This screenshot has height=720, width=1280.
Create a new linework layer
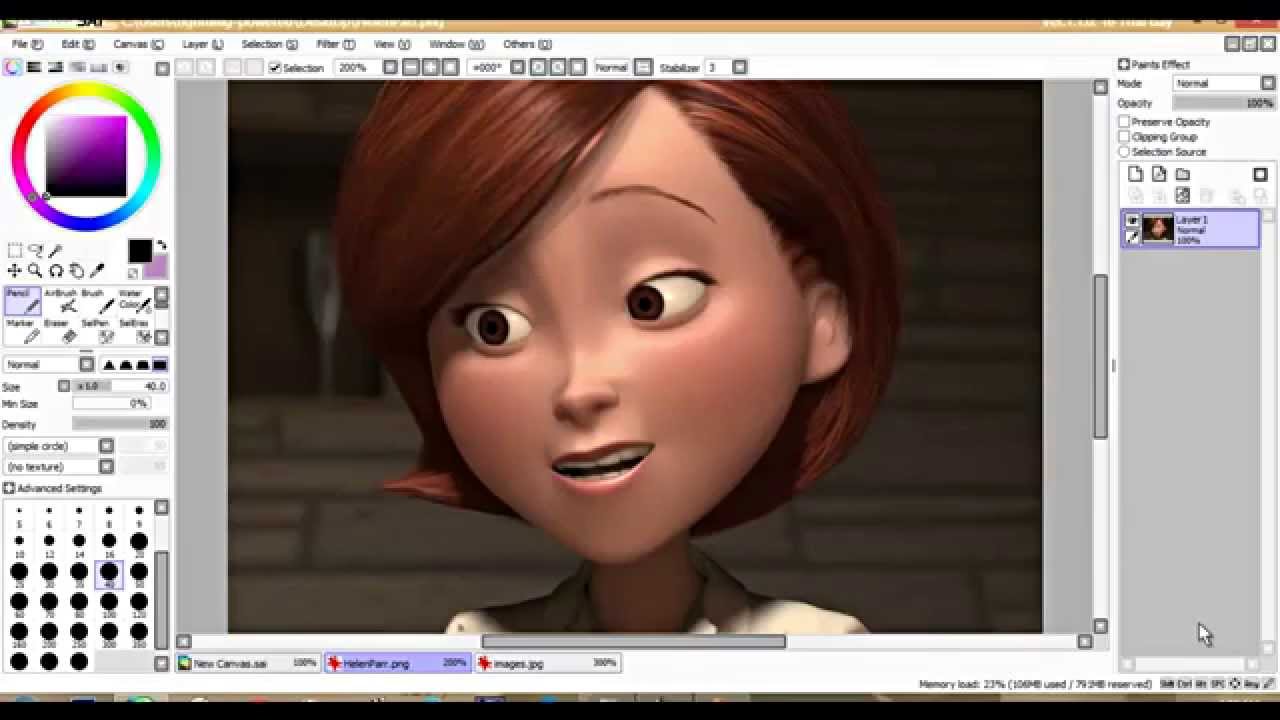click(1158, 174)
